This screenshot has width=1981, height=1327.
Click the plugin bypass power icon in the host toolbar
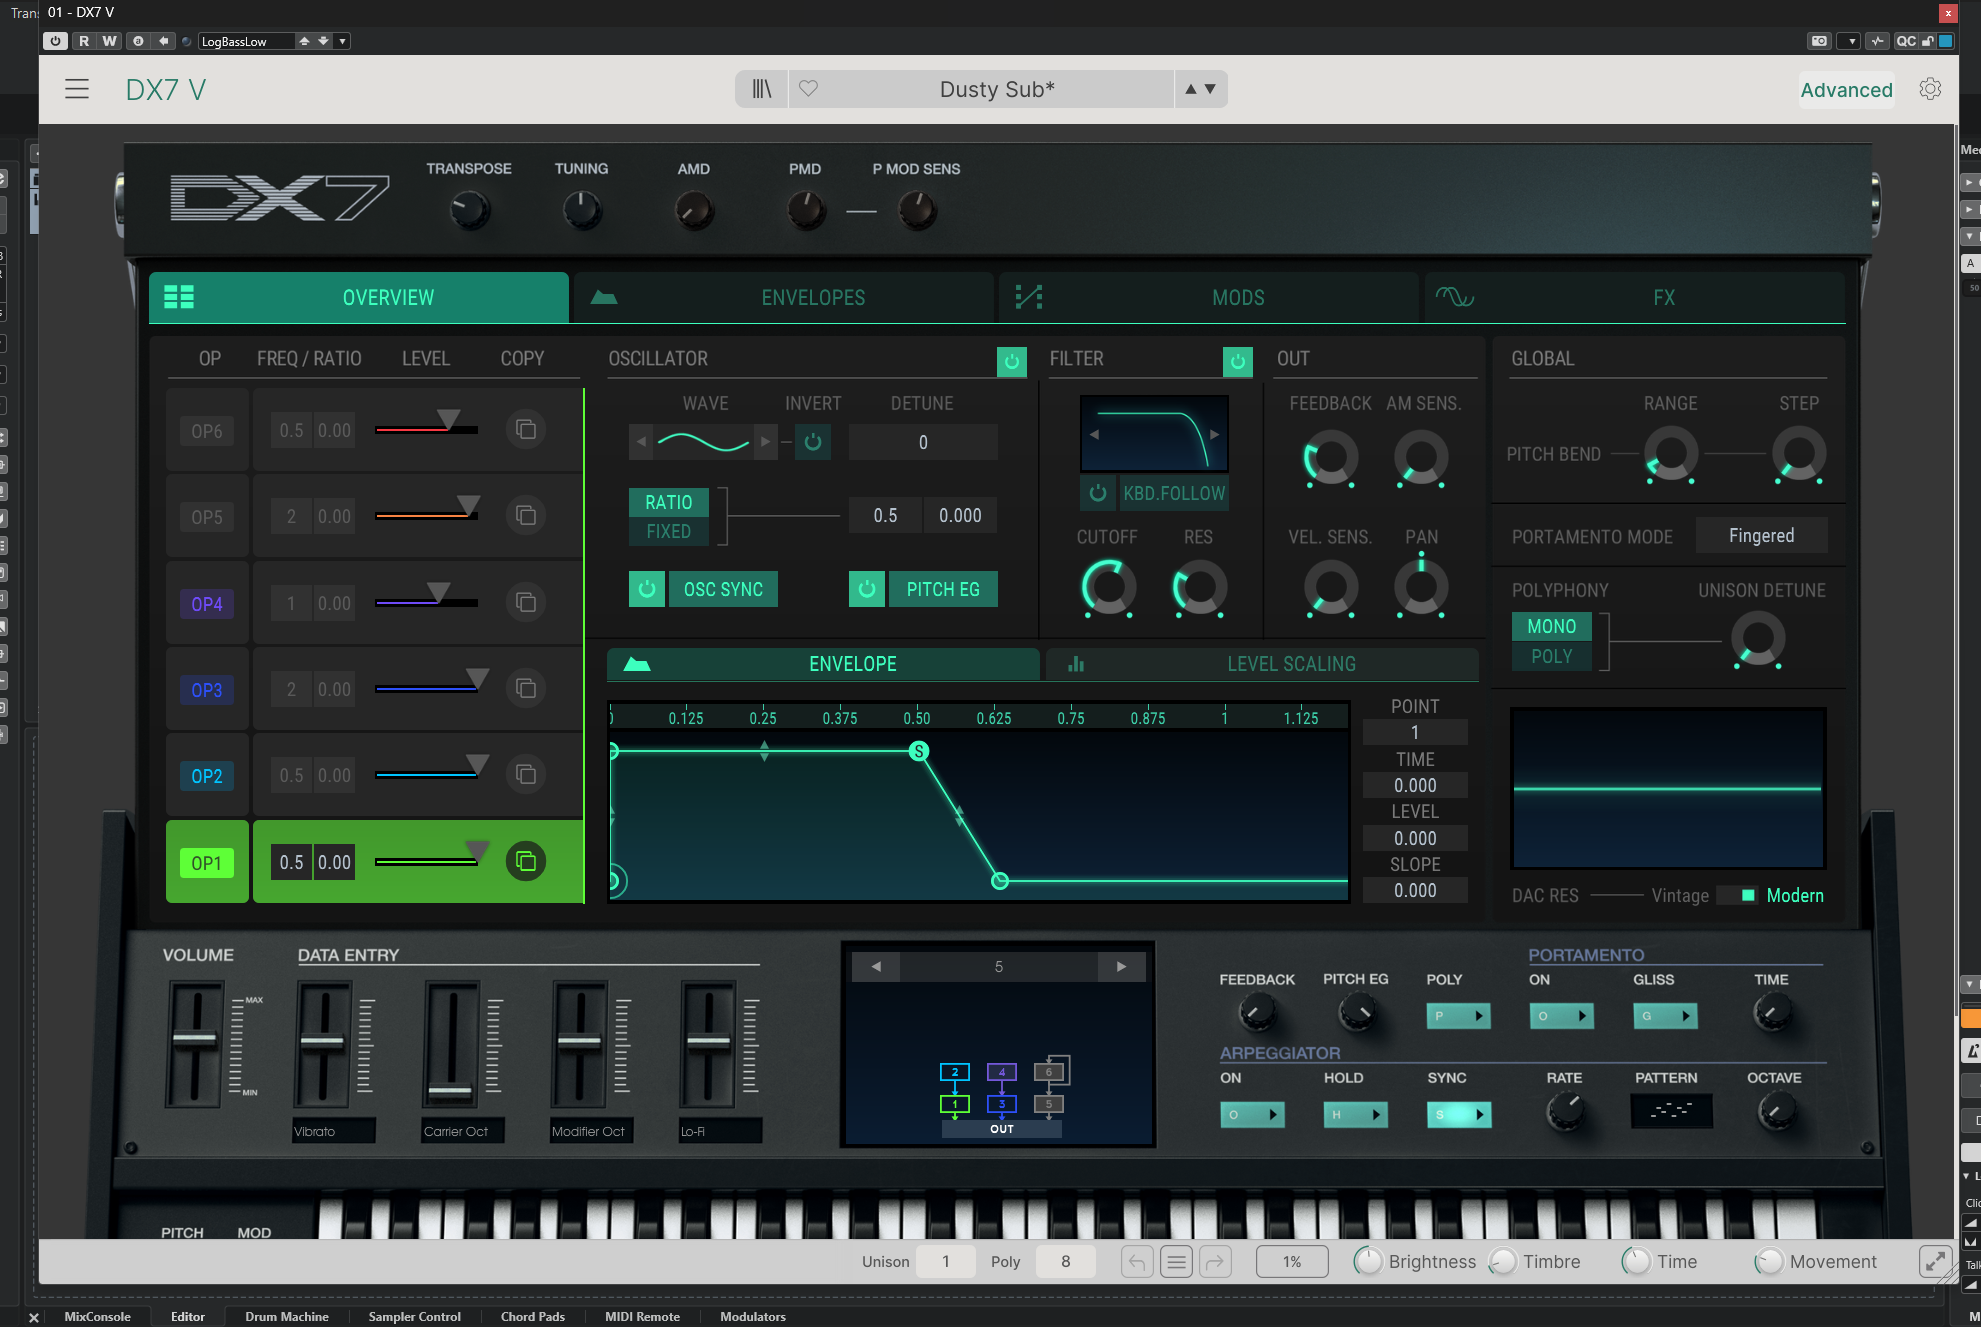(x=56, y=41)
